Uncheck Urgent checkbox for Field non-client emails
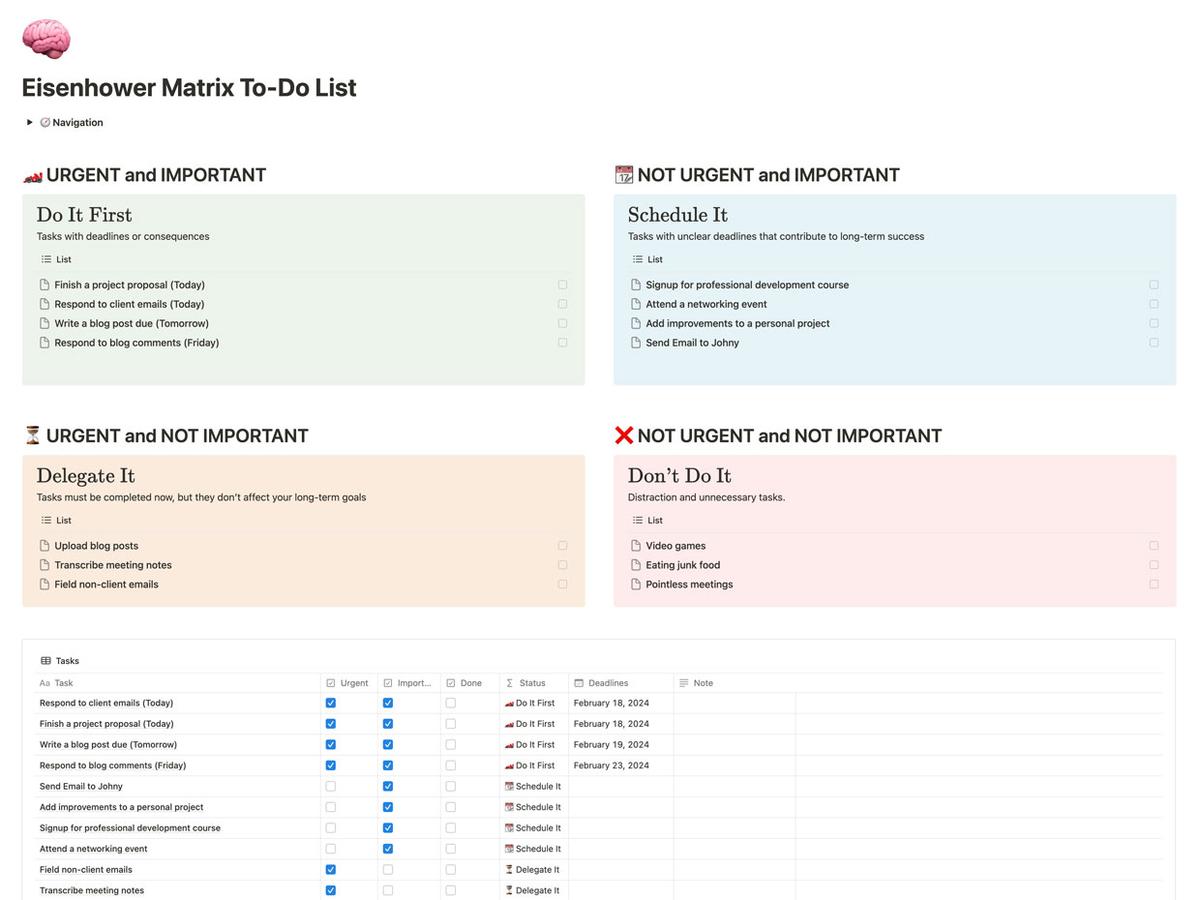 [x=330, y=869]
